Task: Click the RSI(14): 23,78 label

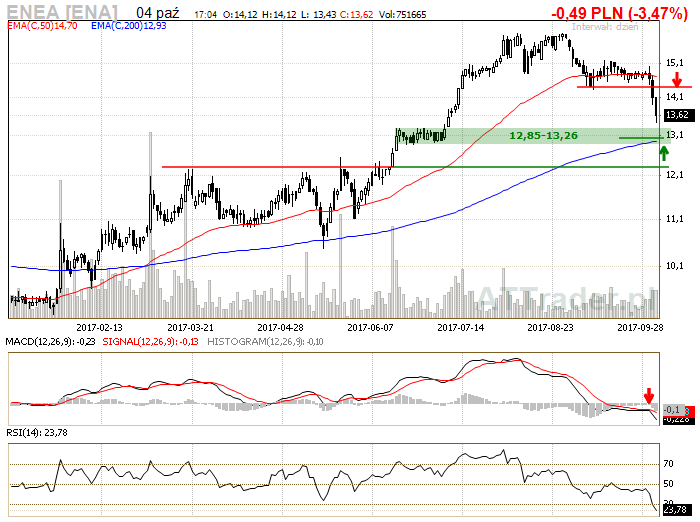Action: point(37,433)
